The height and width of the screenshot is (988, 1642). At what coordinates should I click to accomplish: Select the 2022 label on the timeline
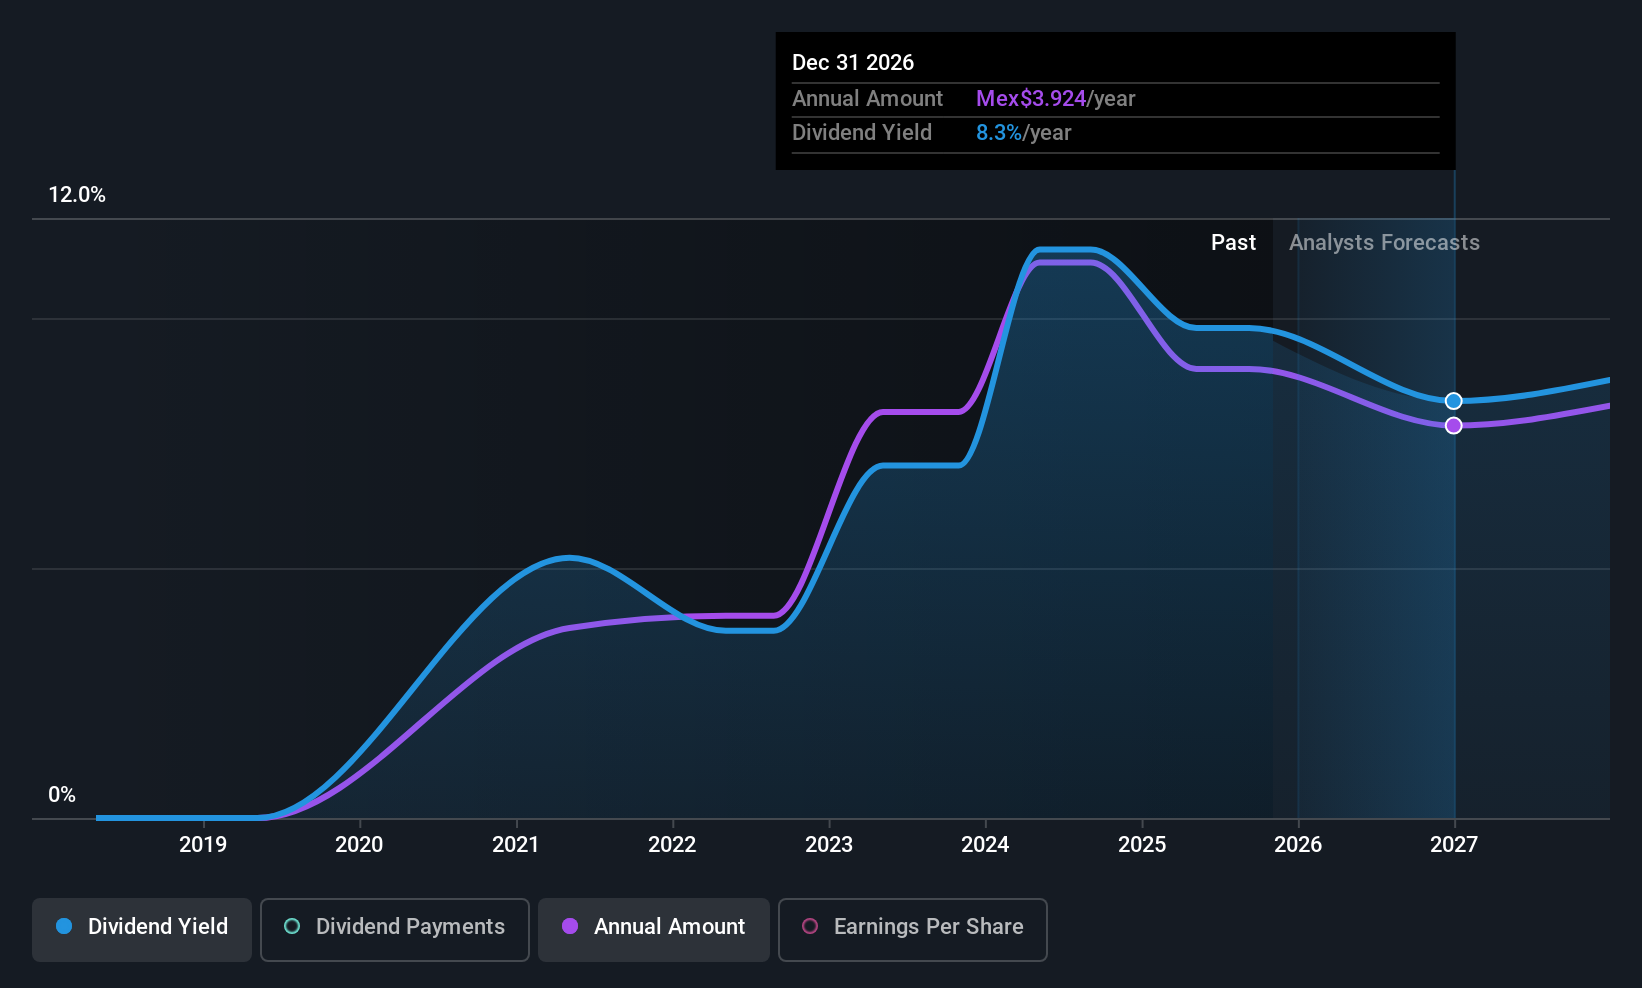pyautogui.click(x=672, y=845)
